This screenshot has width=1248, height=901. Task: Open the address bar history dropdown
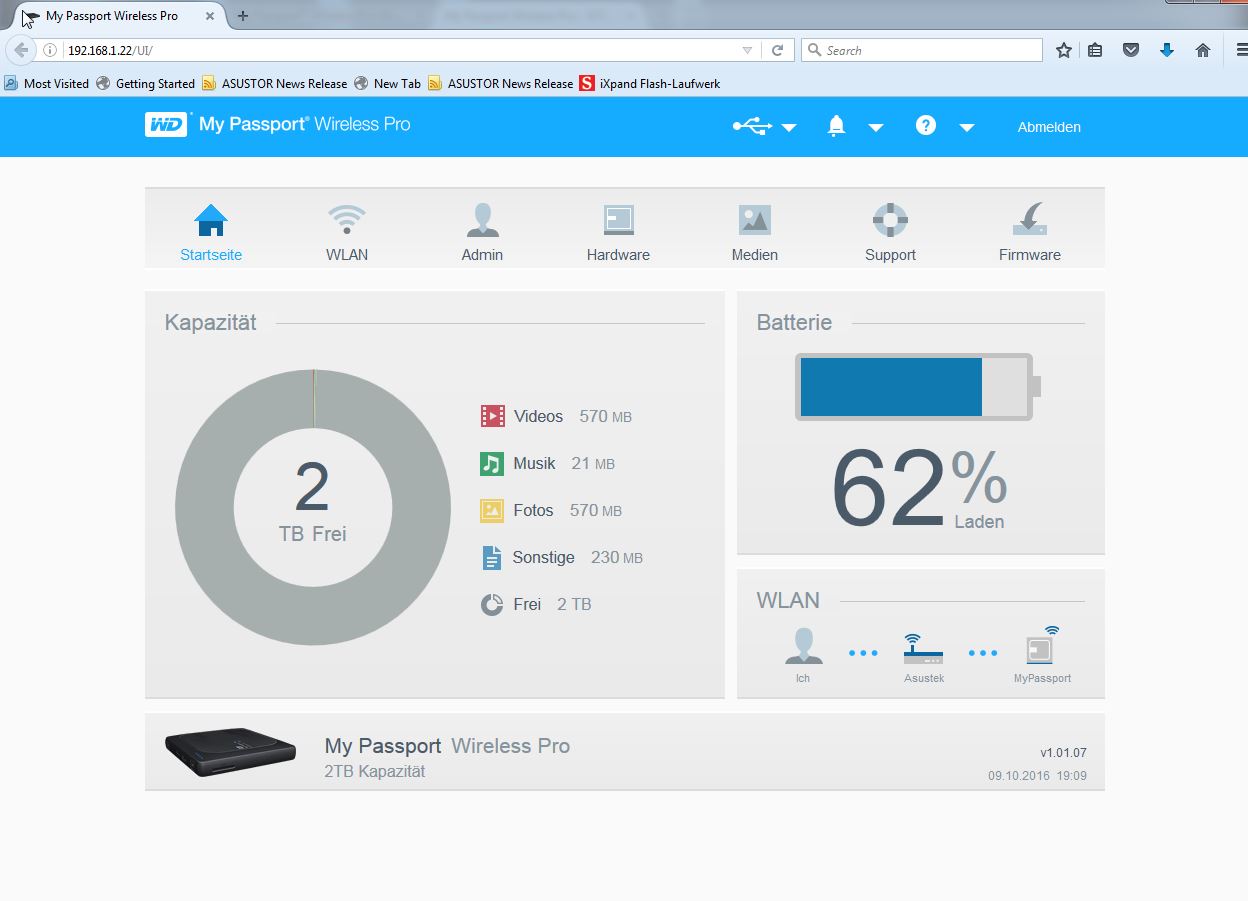click(747, 50)
